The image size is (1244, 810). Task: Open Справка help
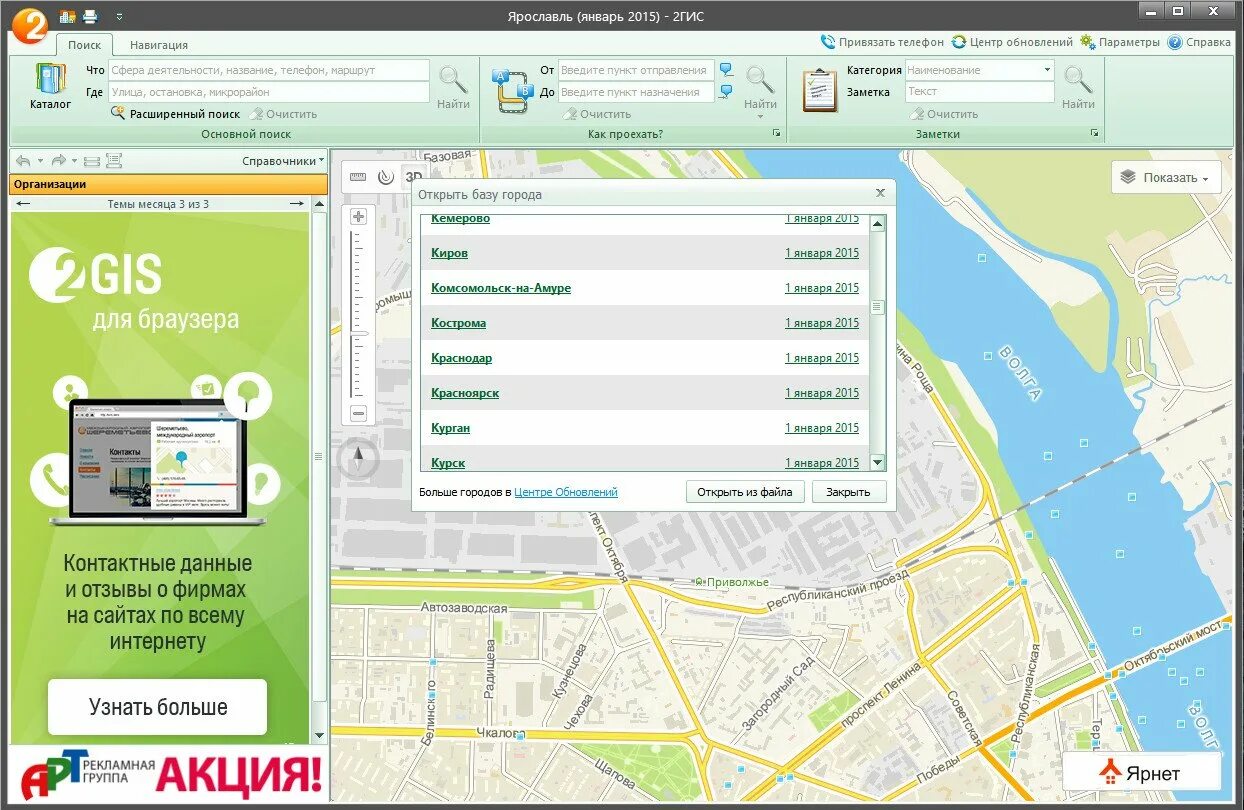(x=1199, y=43)
